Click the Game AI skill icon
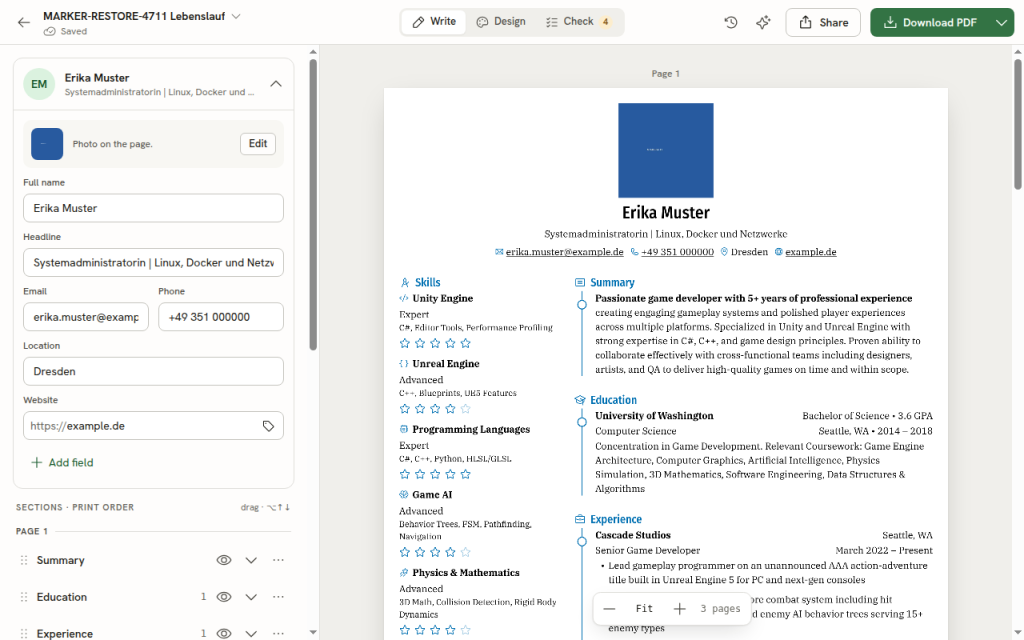This screenshot has width=1024, height=640. pos(404,494)
